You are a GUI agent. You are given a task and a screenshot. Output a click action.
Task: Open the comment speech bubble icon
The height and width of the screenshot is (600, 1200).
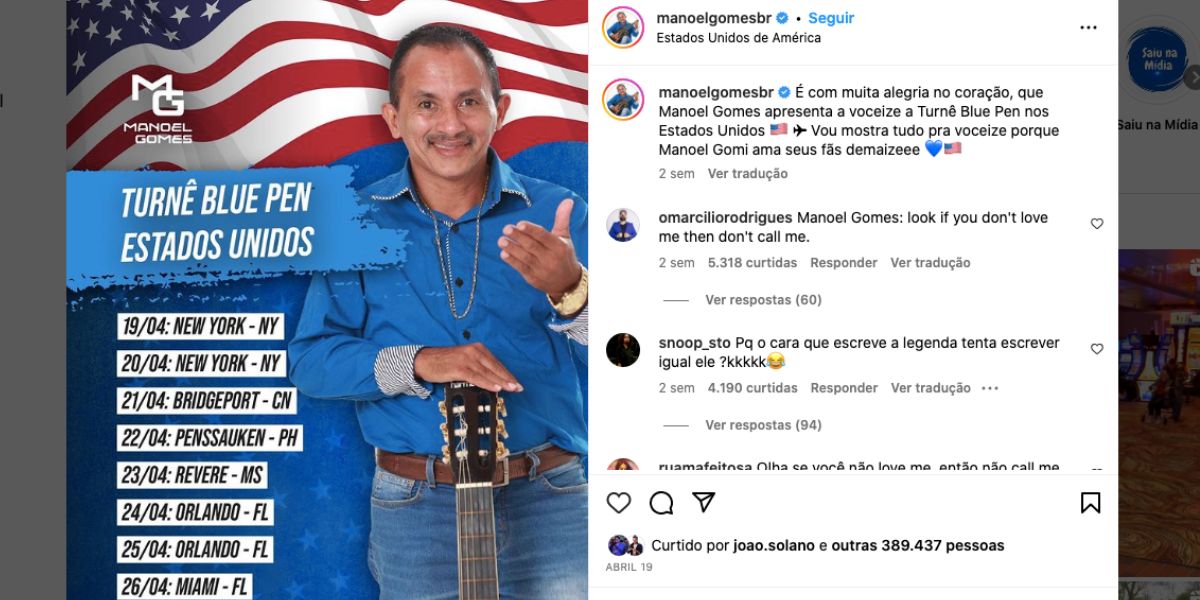661,502
